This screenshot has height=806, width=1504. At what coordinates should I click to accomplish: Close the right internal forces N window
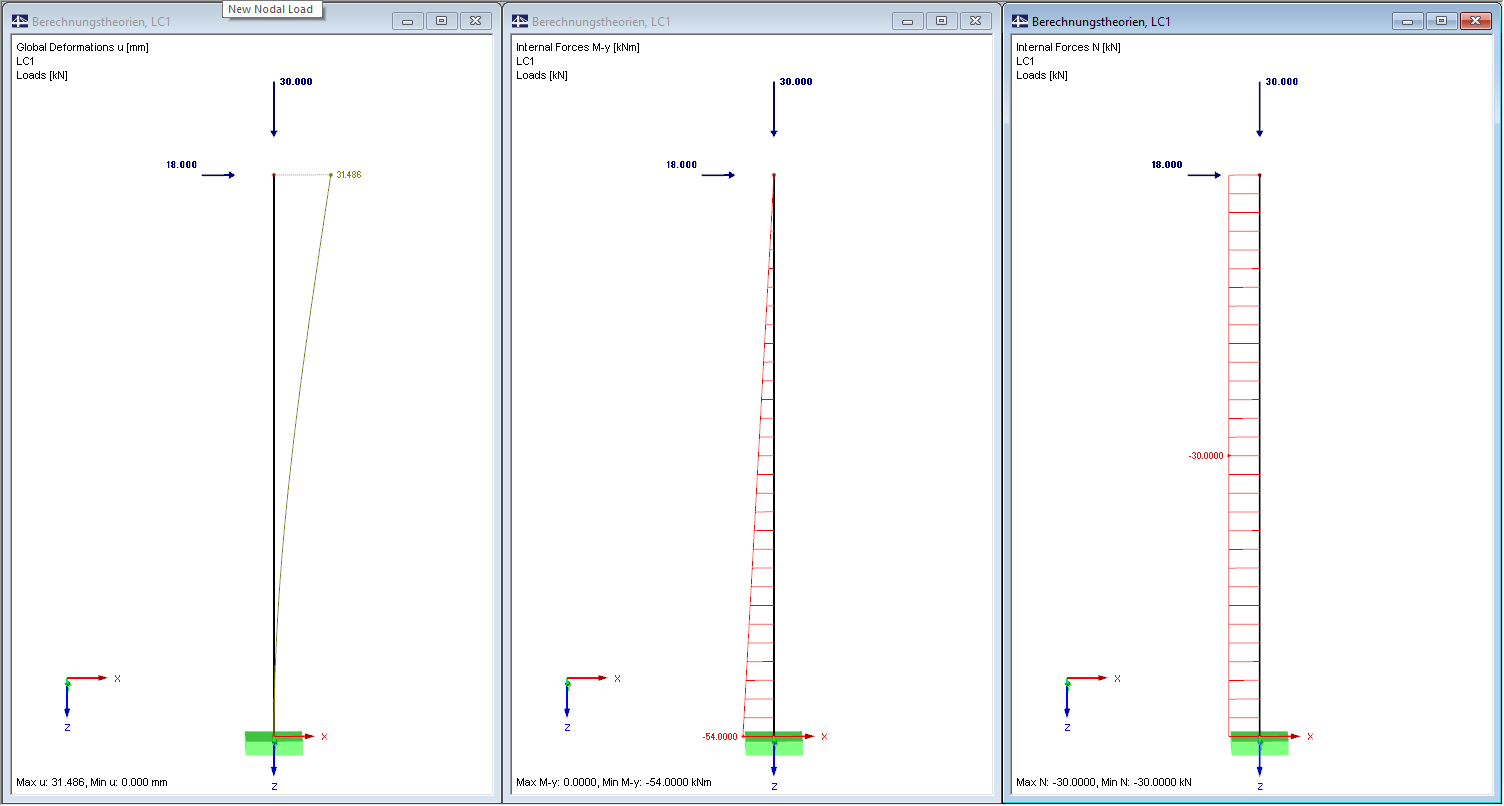pos(1475,21)
